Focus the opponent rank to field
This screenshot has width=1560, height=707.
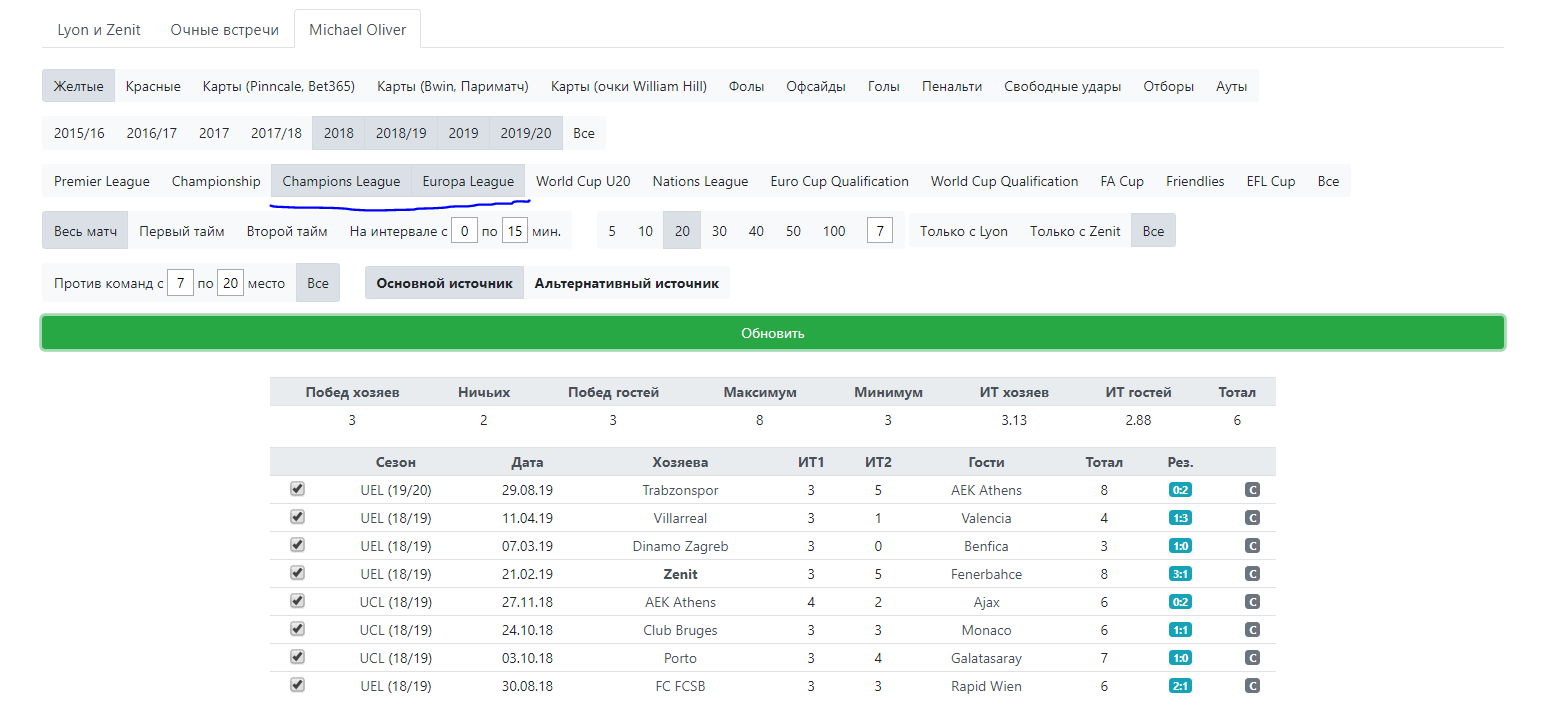(x=231, y=283)
